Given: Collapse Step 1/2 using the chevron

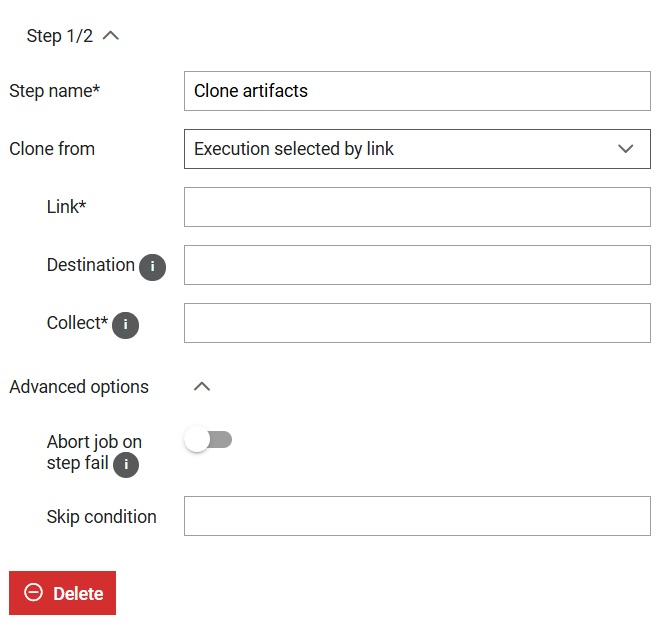Looking at the screenshot, I should point(111,36).
